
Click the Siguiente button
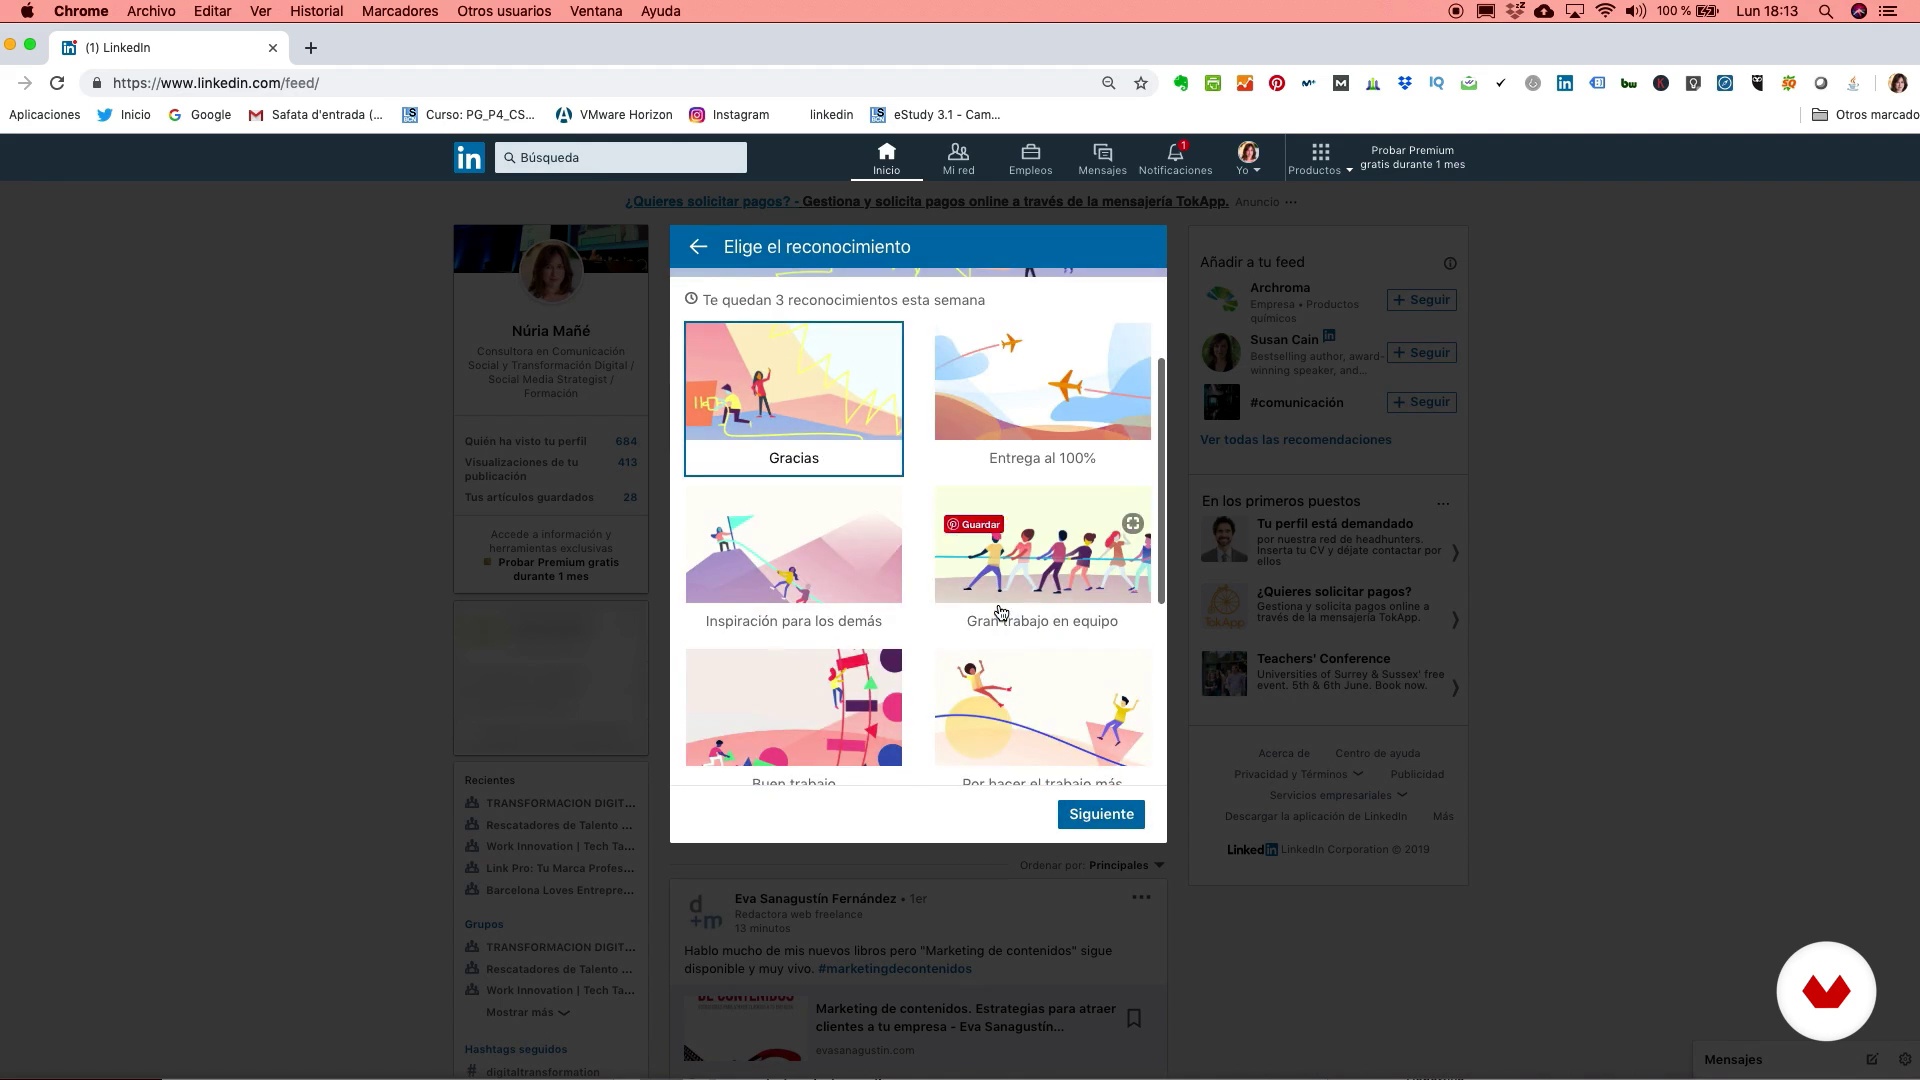[x=1101, y=814]
